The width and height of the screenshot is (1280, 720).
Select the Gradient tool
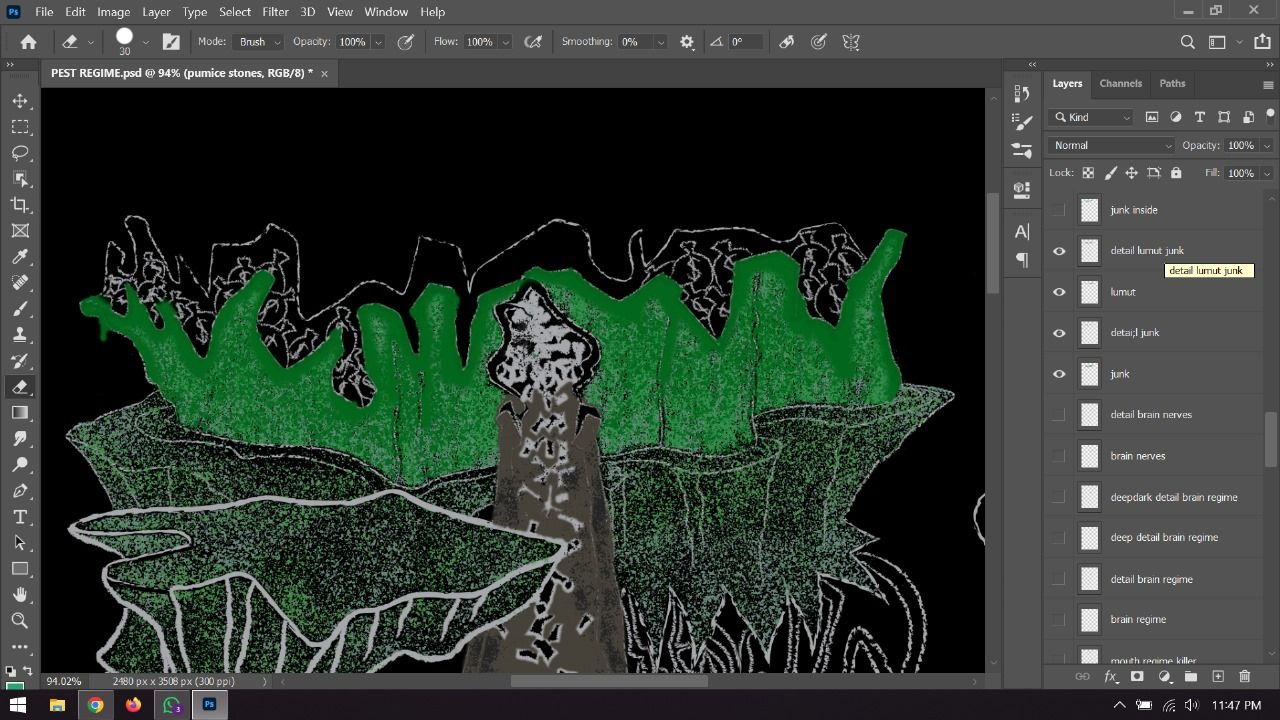coord(19,413)
